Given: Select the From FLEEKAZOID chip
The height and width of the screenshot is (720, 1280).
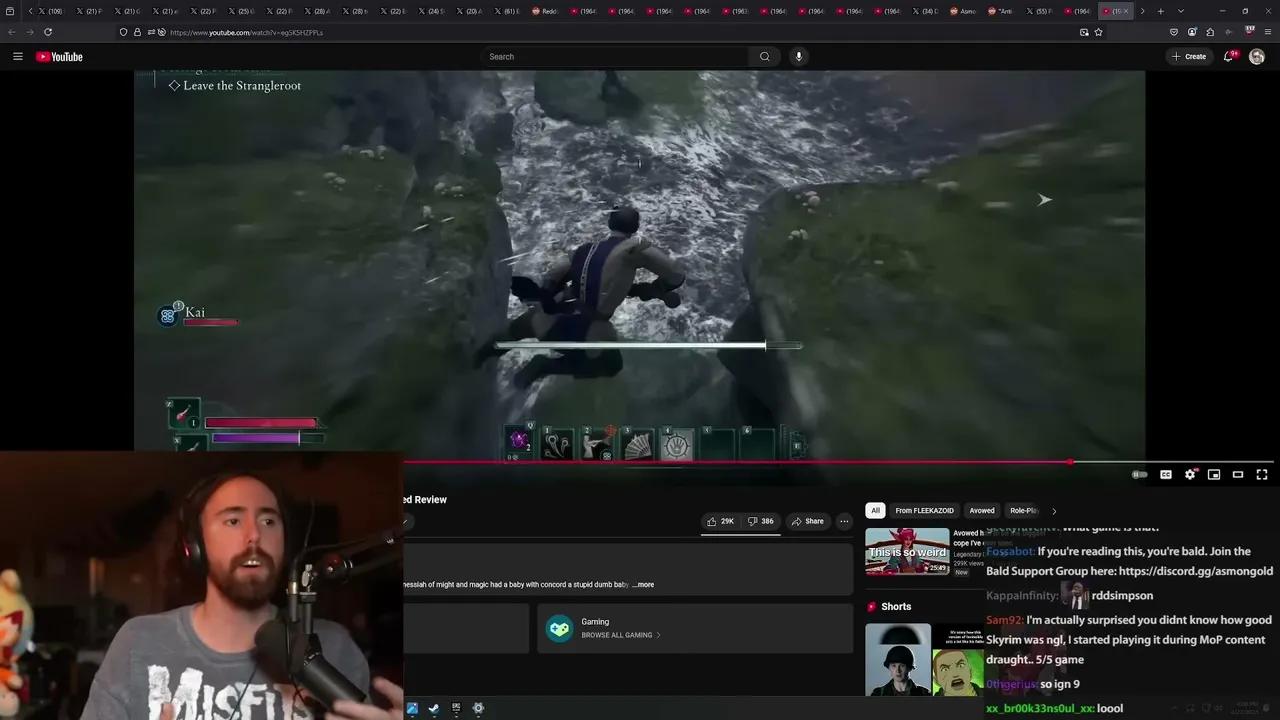Looking at the screenshot, I should 925,511.
